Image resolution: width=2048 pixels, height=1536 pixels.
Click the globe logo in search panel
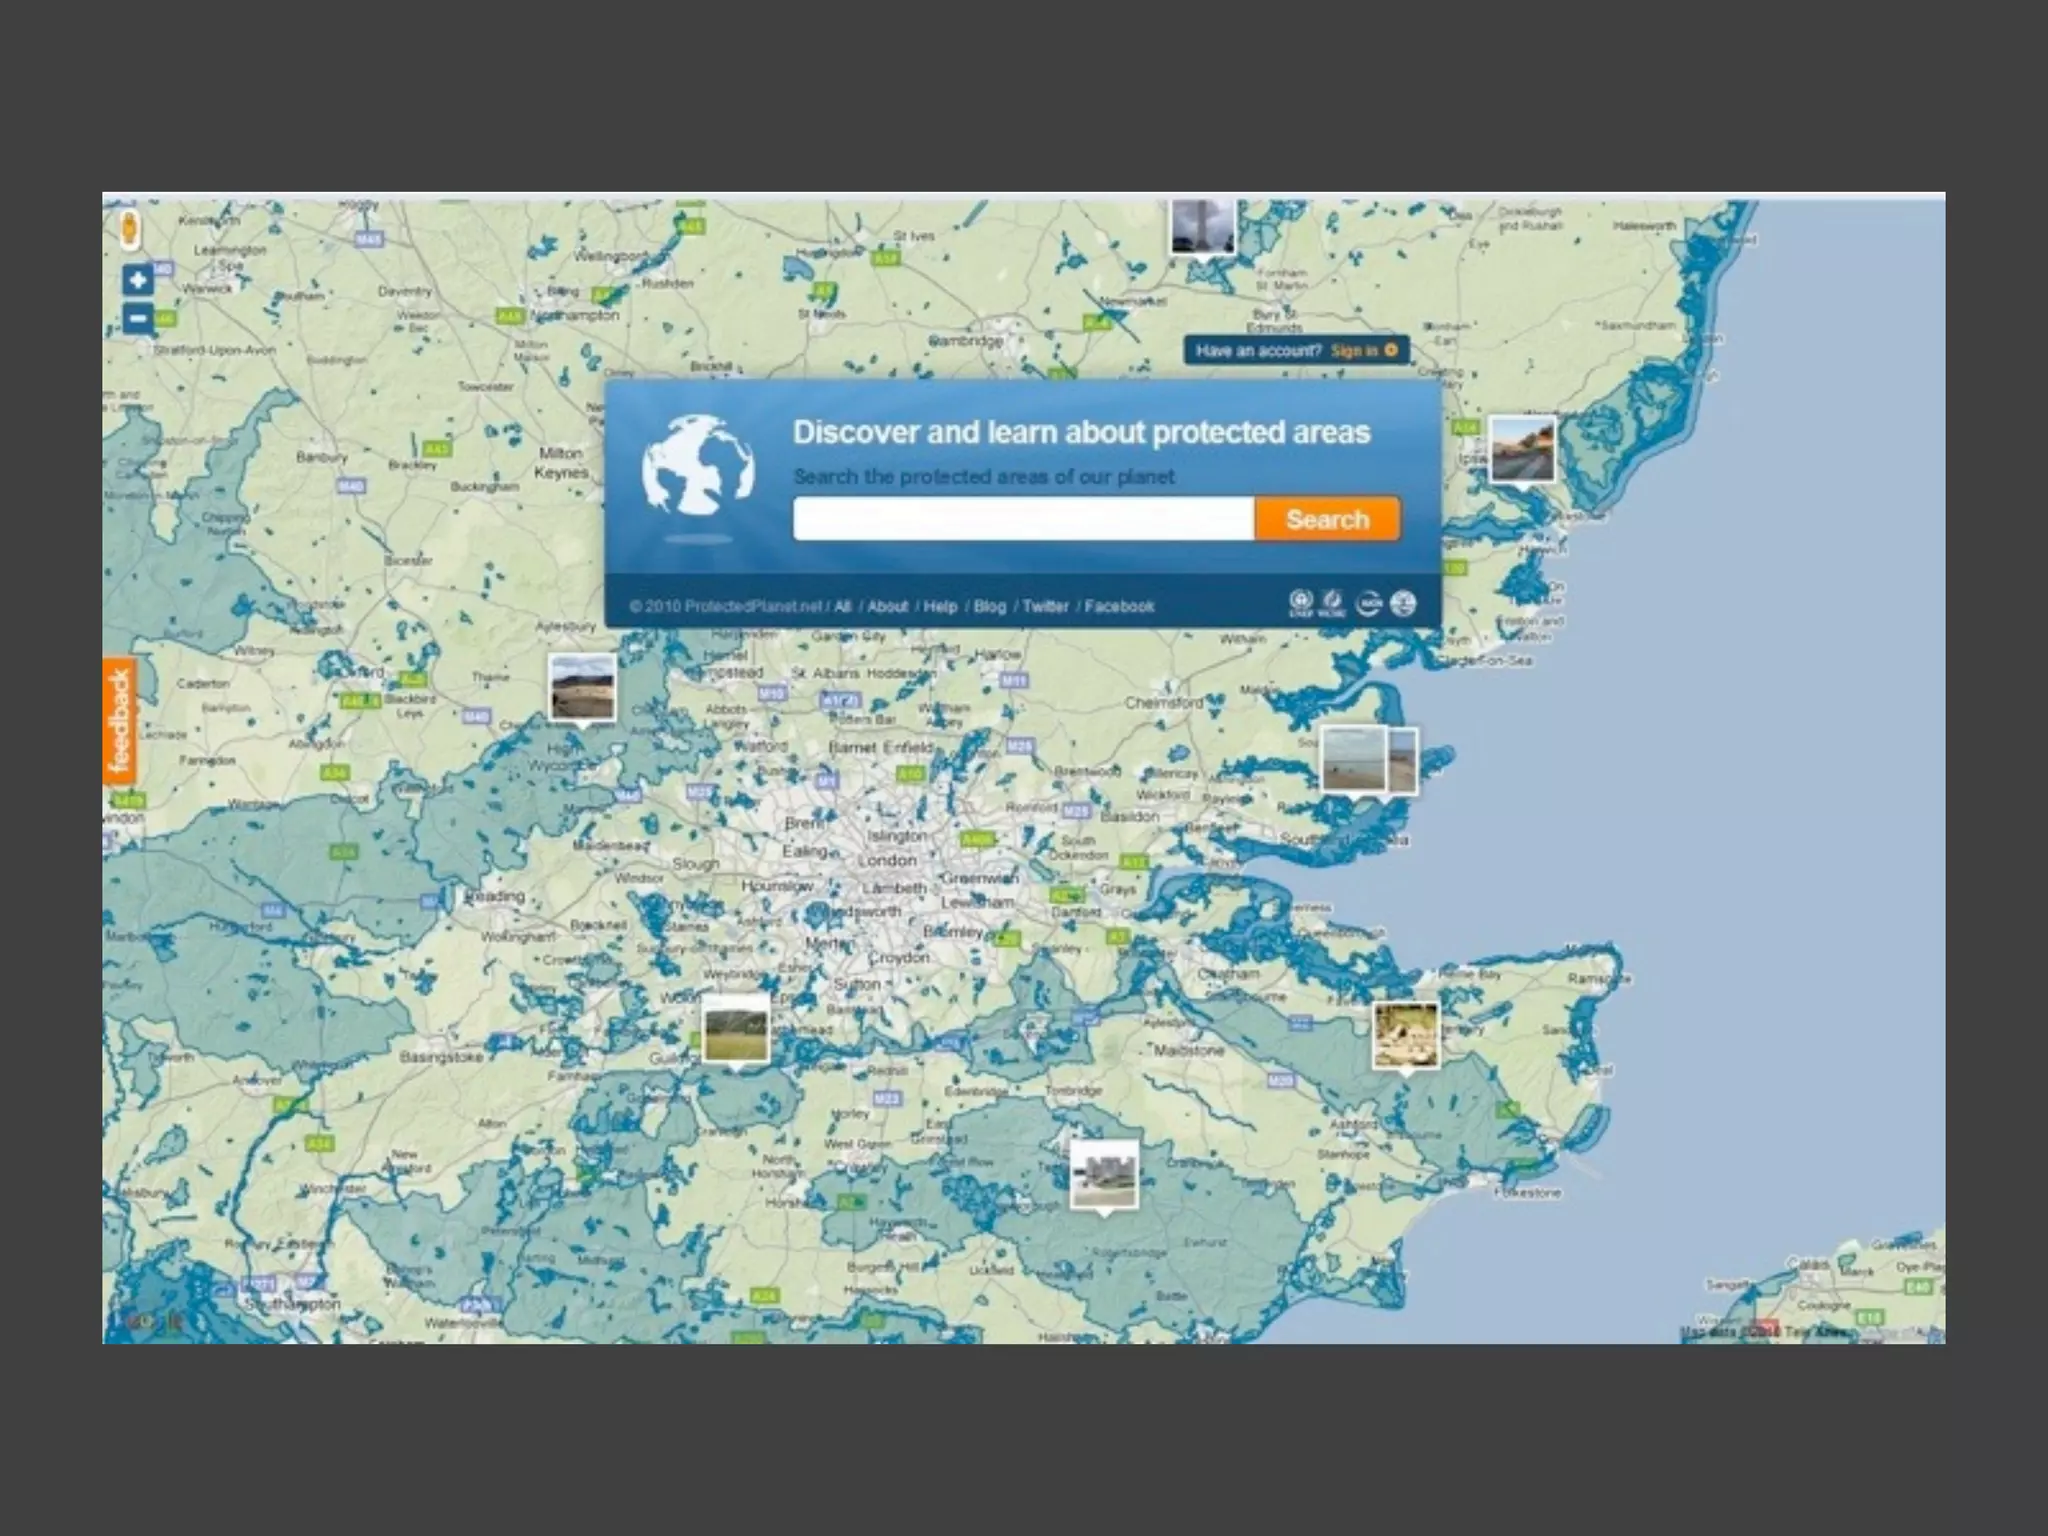tap(698, 465)
